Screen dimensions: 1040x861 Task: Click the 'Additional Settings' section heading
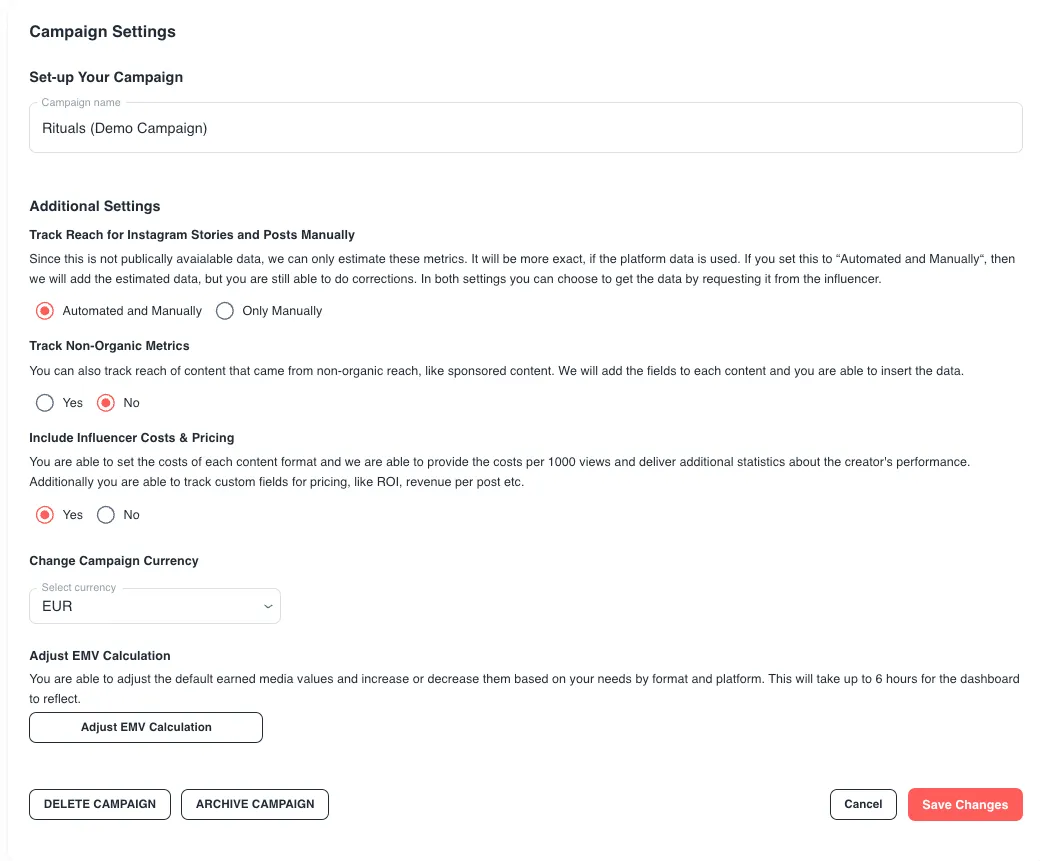tap(95, 206)
